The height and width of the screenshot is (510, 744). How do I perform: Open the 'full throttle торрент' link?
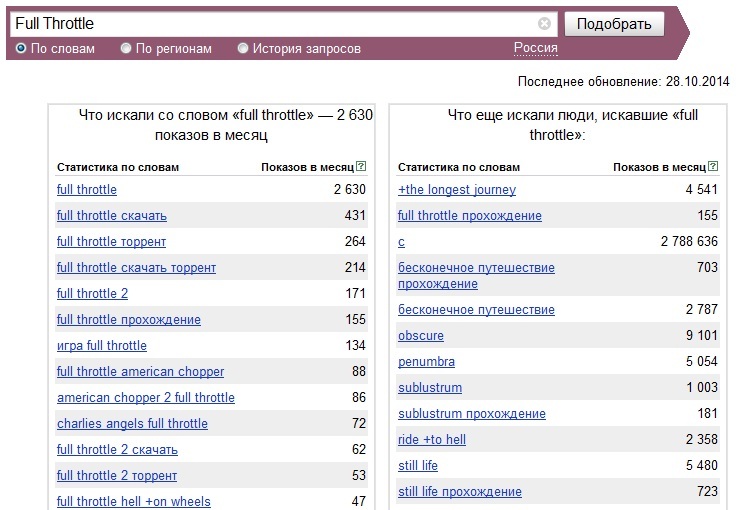coord(112,242)
